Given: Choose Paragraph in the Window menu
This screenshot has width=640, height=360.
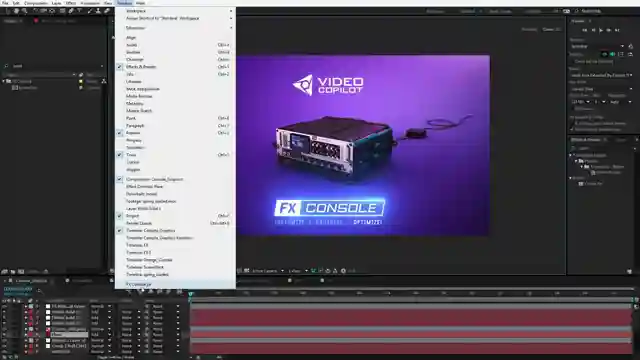Looking at the screenshot, I should pos(175,126).
